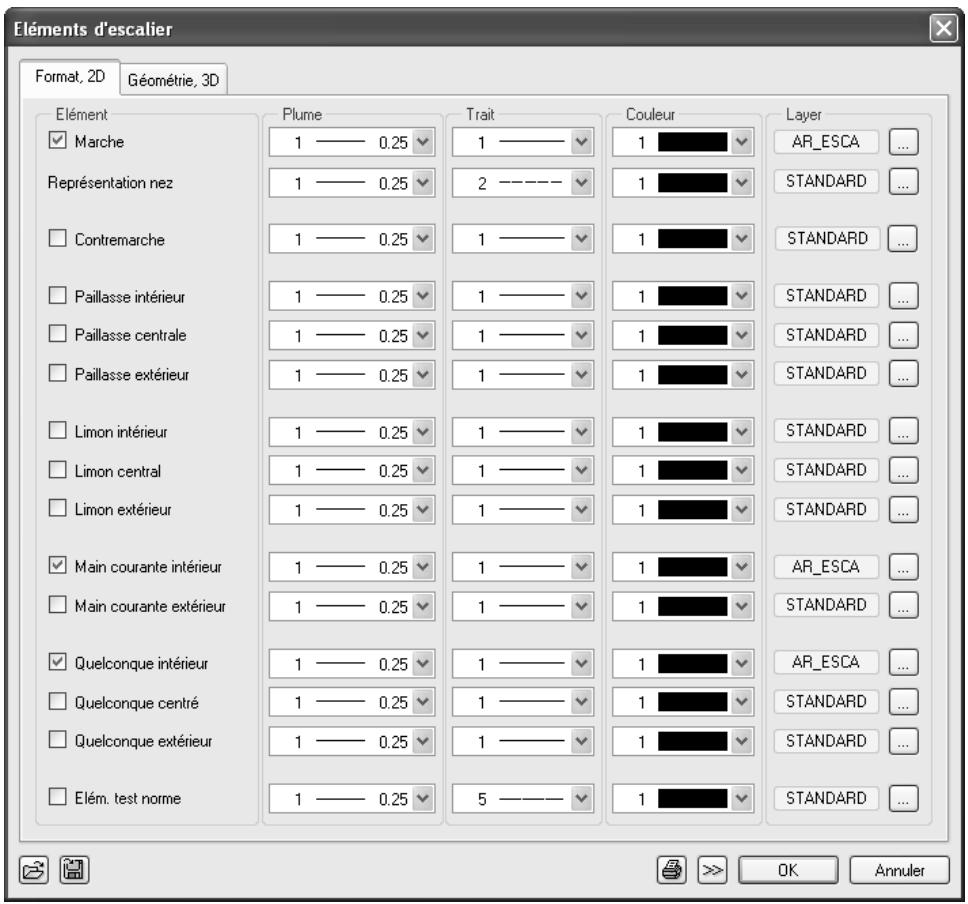Open the Couleur swatch dropdown for Marche

tap(741, 143)
